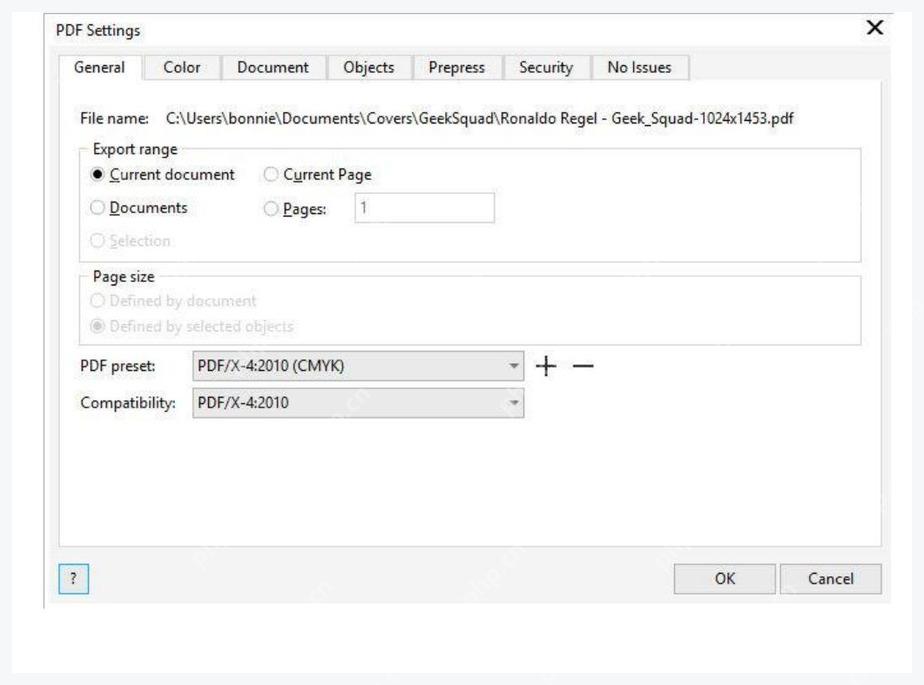
Task: Open the PDF preset dropdown
Action: point(358,366)
